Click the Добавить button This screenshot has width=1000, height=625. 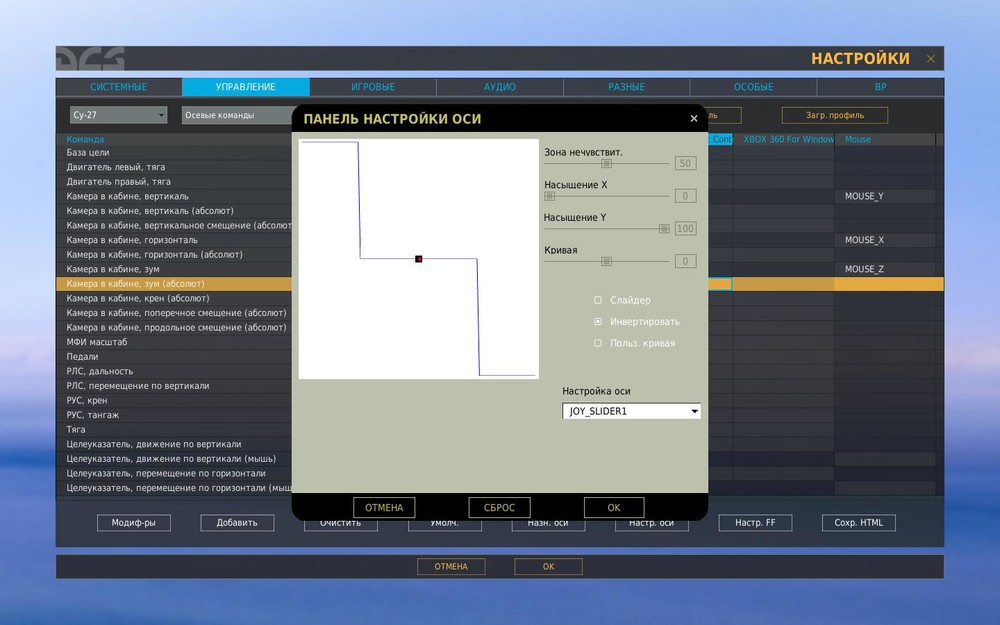pyautogui.click(x=237, y=523)
